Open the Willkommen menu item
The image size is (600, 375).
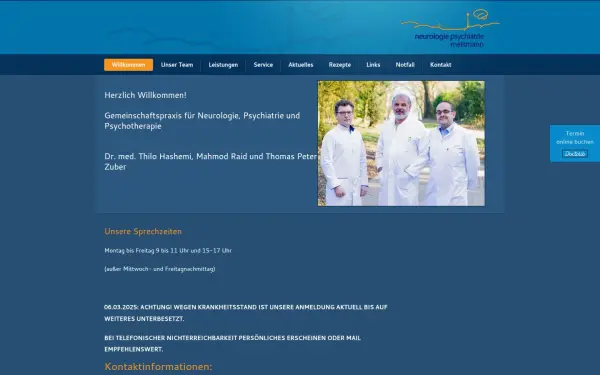(129, 65)
